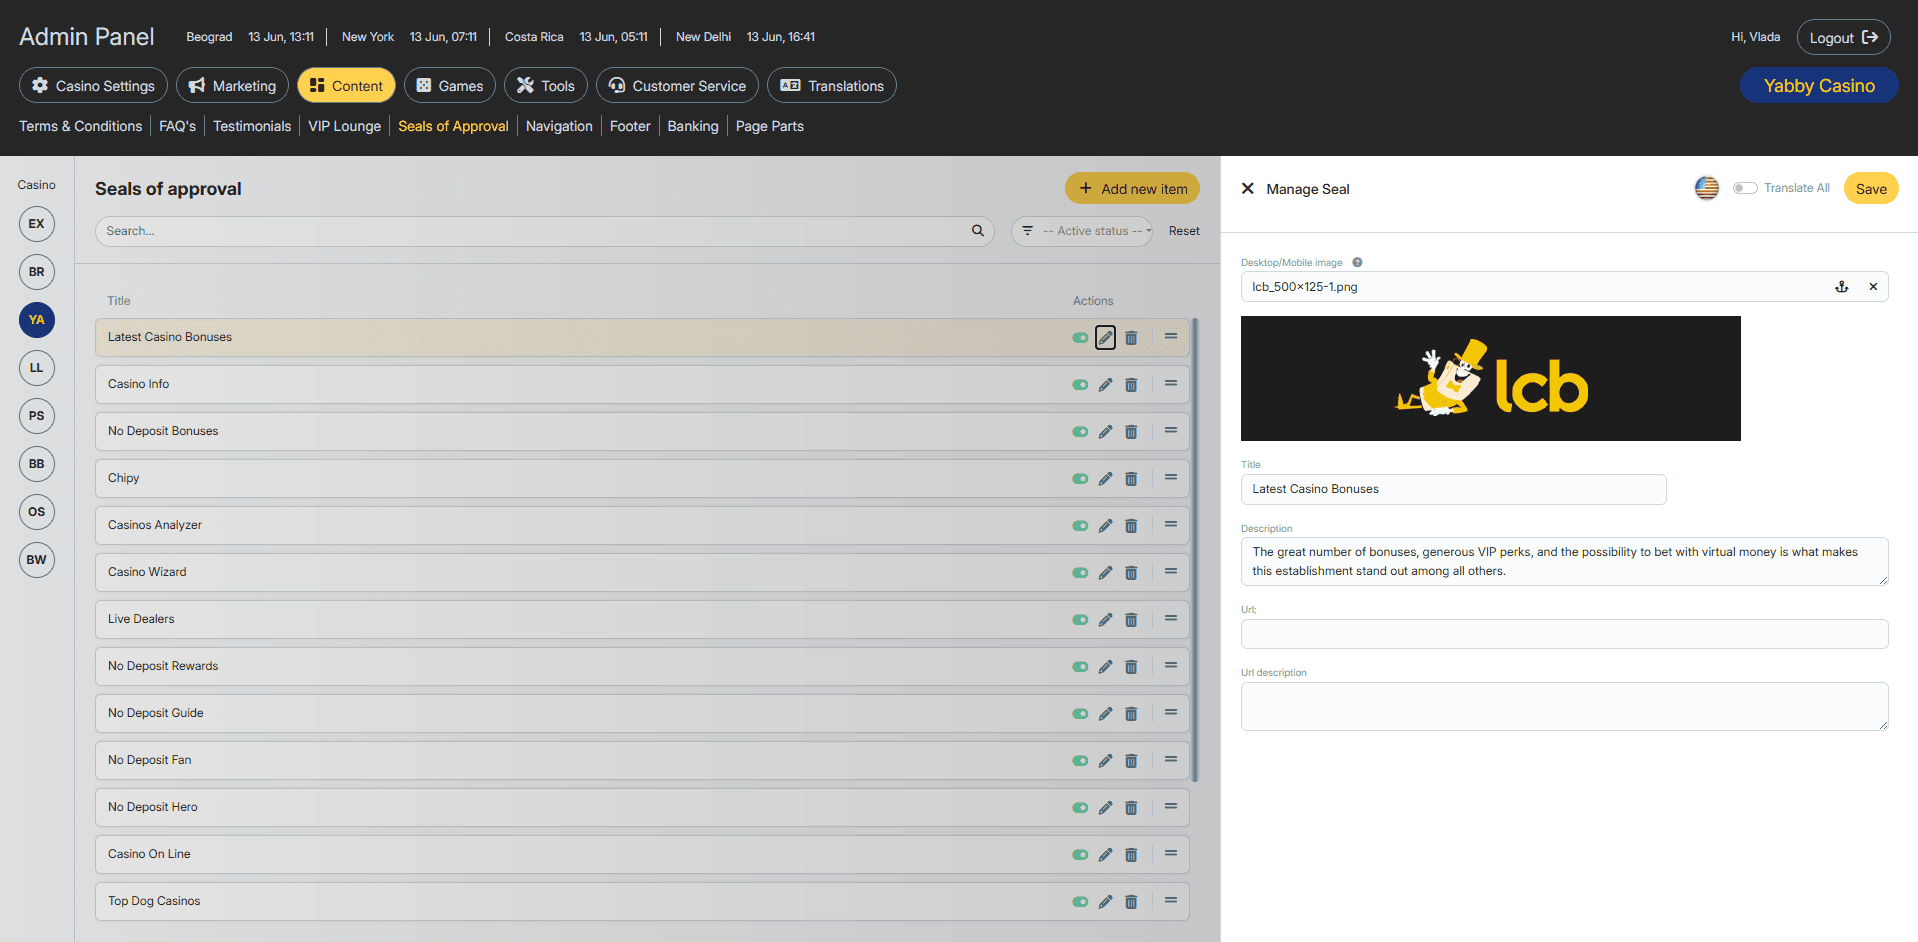Delete the Latest Casino Bonuses seal
Screen dimensions: 1918x942
point(1131,338)
